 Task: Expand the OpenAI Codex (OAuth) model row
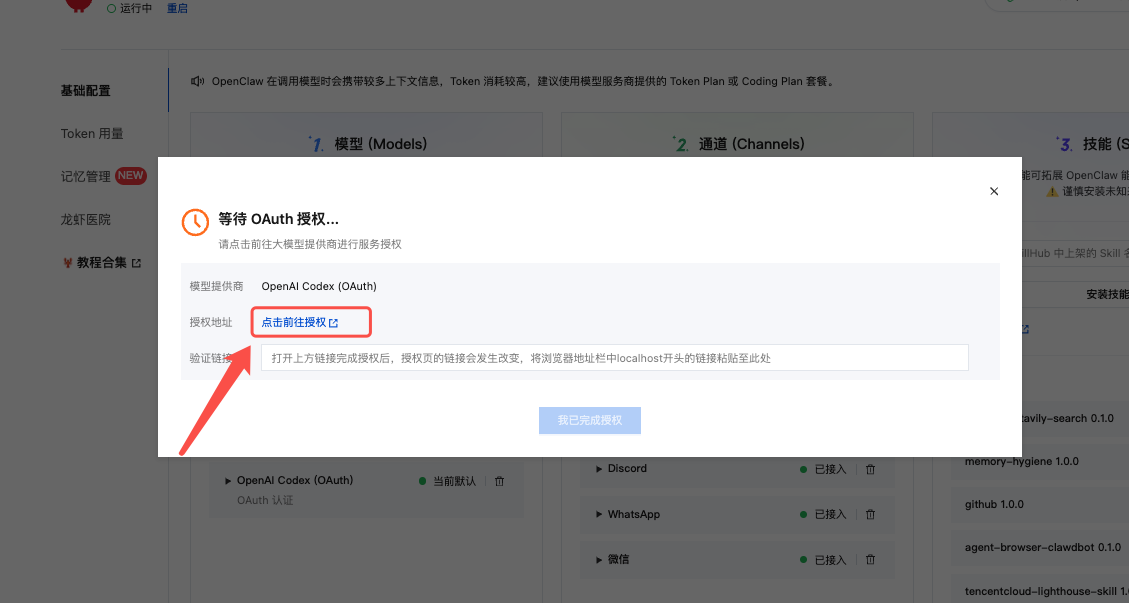(228, 481)
